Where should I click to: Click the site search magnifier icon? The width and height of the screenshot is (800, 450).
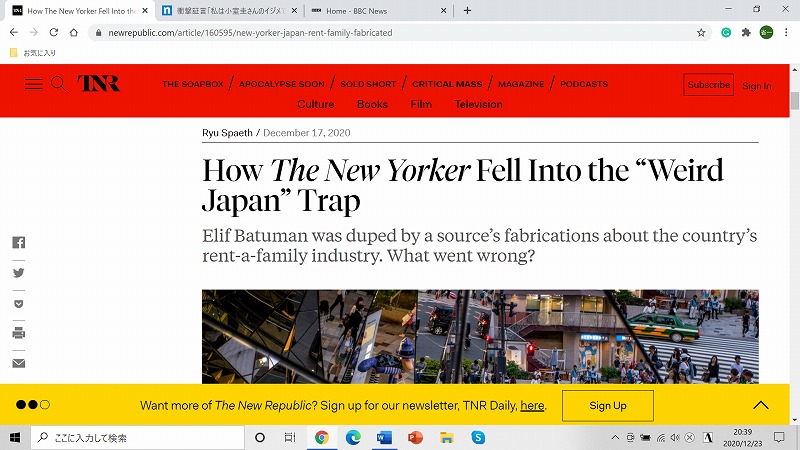[x=58, y=84]
